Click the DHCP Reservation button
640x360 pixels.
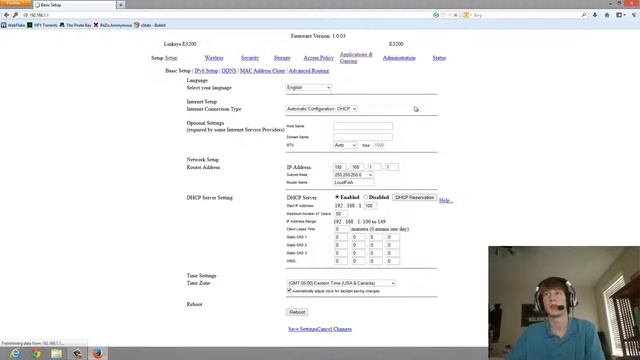[x=414, y=197]
